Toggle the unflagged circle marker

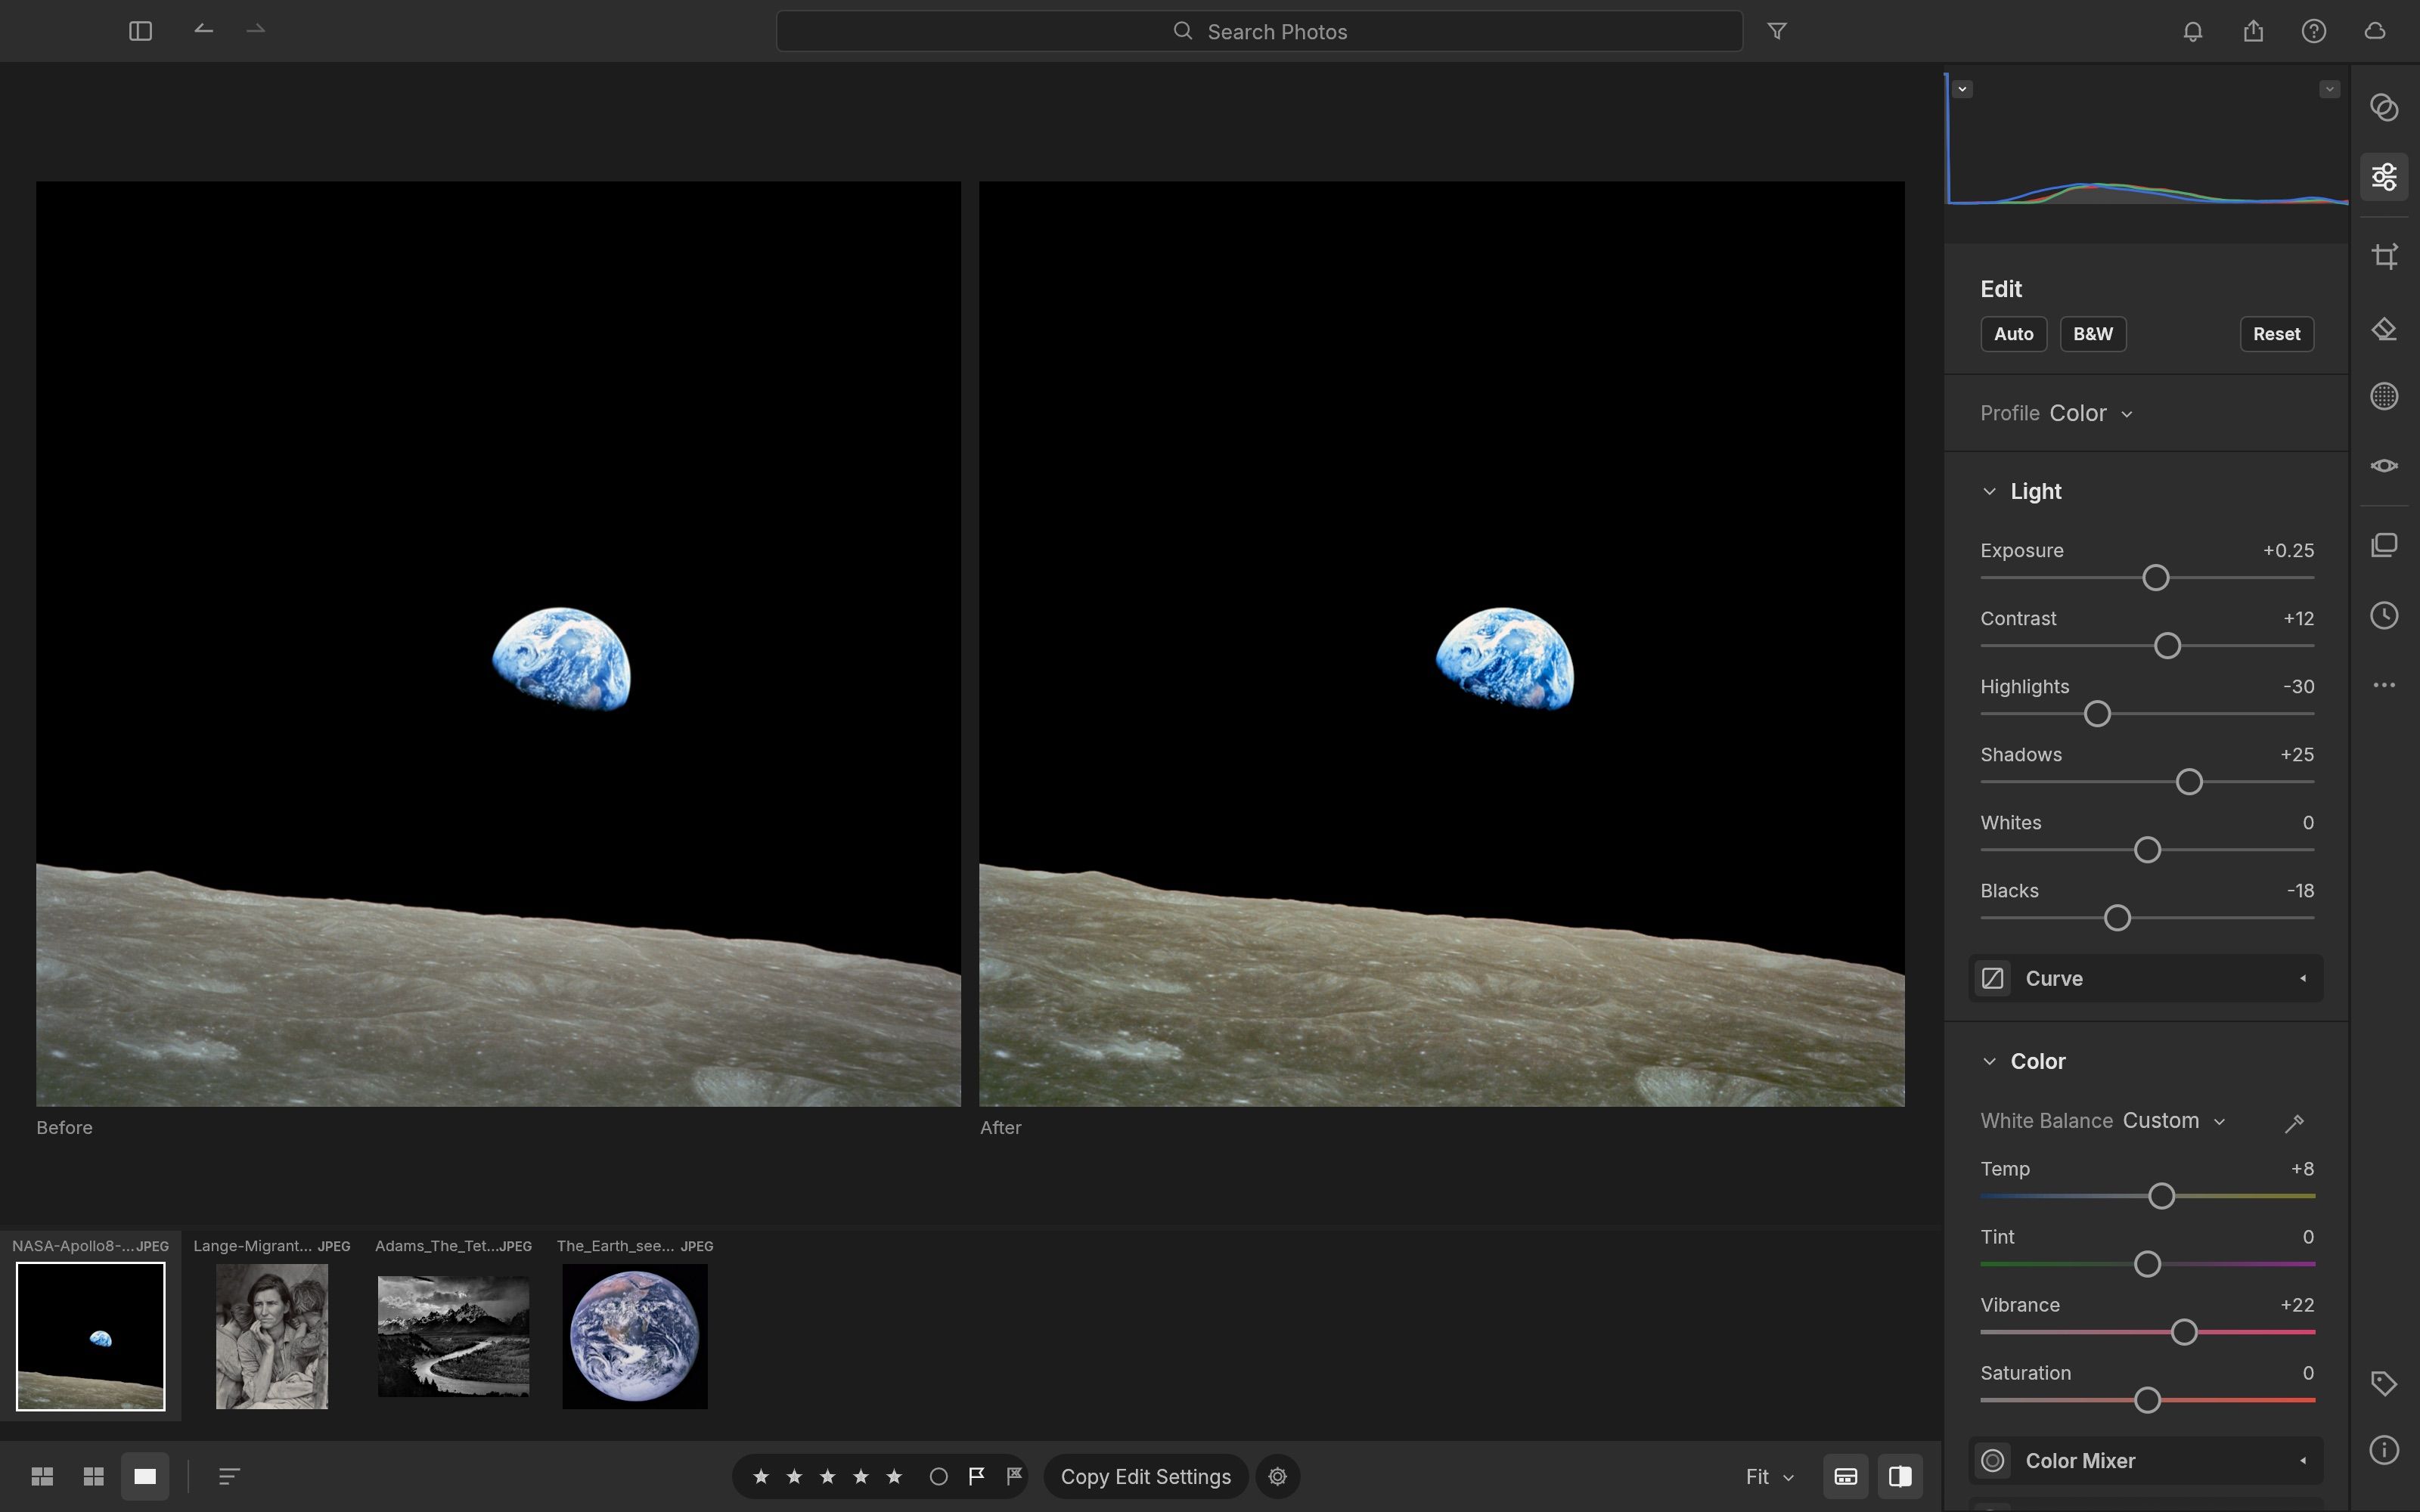(x=938, y=1476)
